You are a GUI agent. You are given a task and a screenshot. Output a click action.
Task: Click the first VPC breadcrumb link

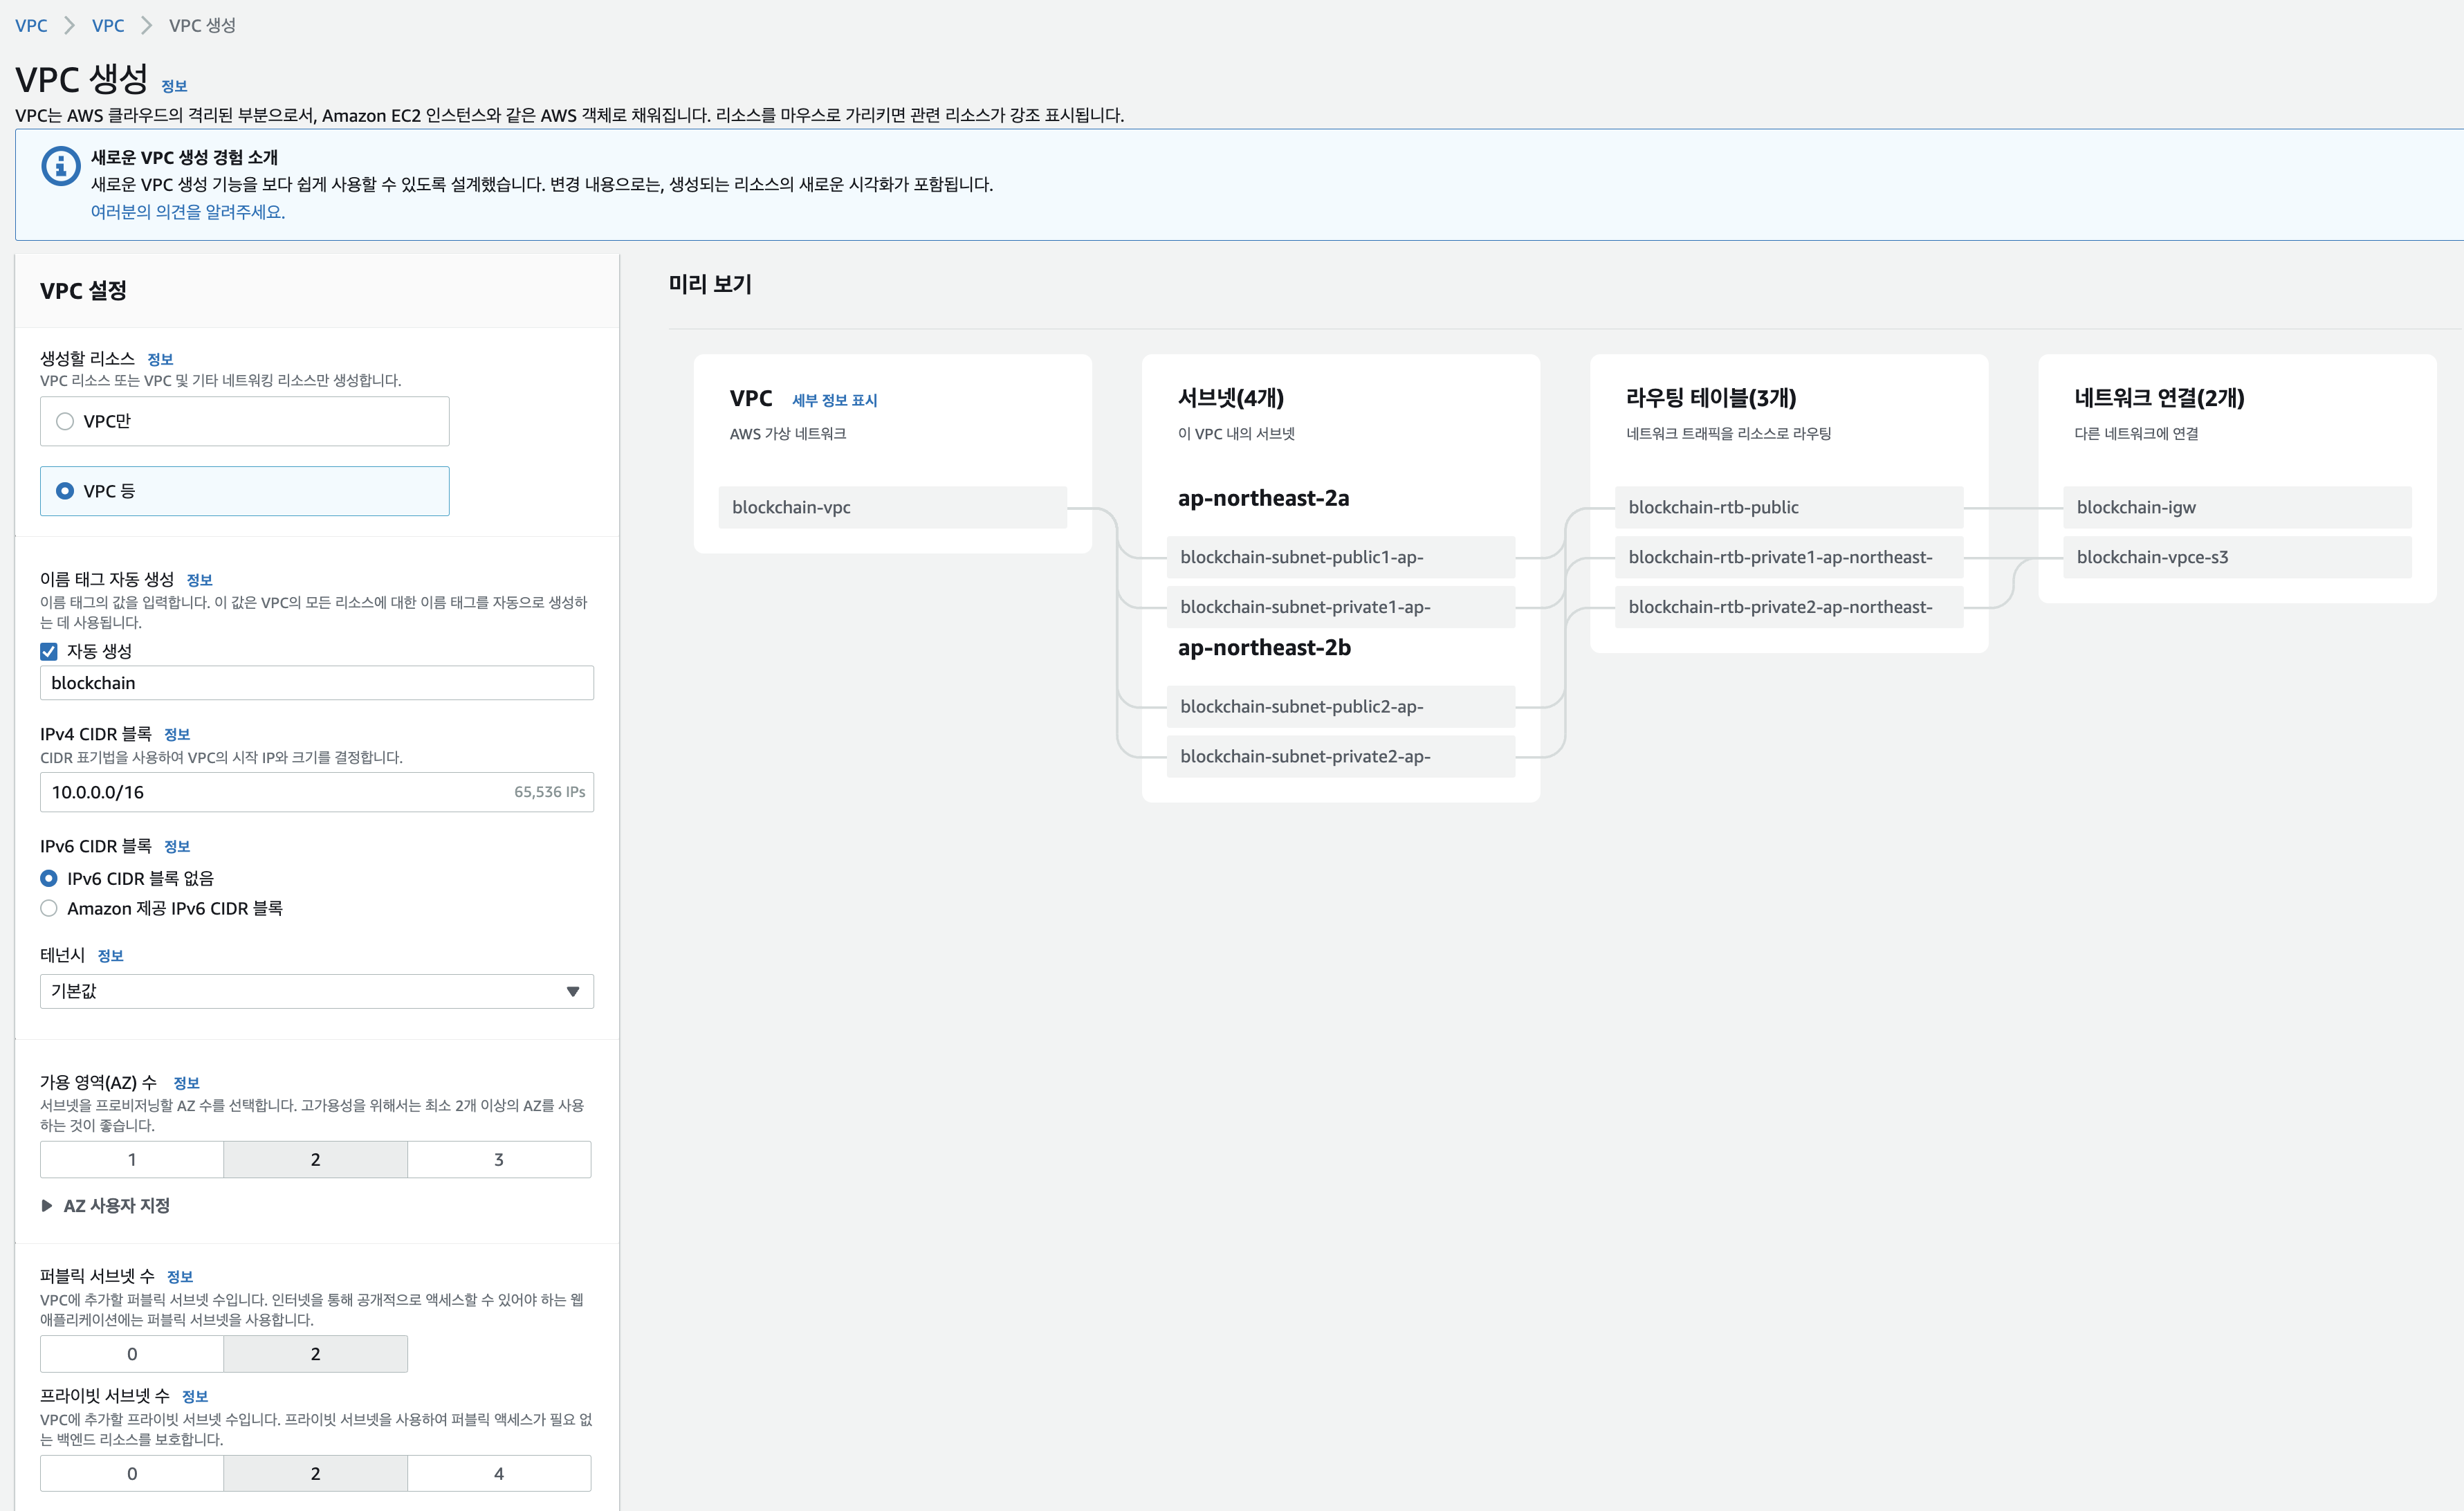click(31, 25)
